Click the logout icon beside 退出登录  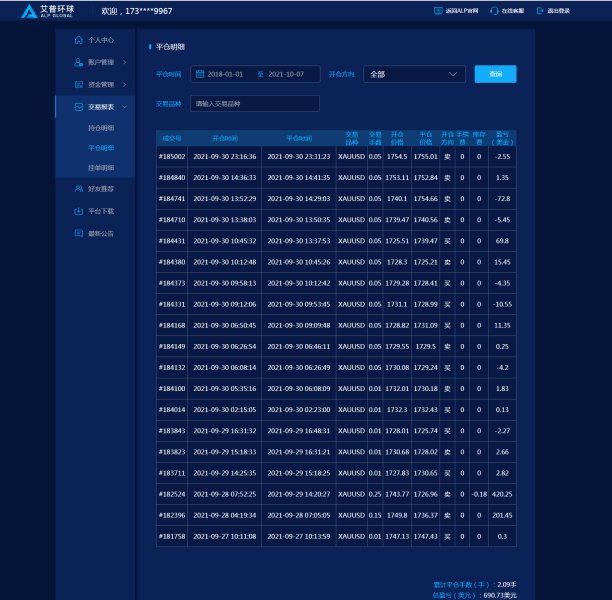click(x=540, y=11)
